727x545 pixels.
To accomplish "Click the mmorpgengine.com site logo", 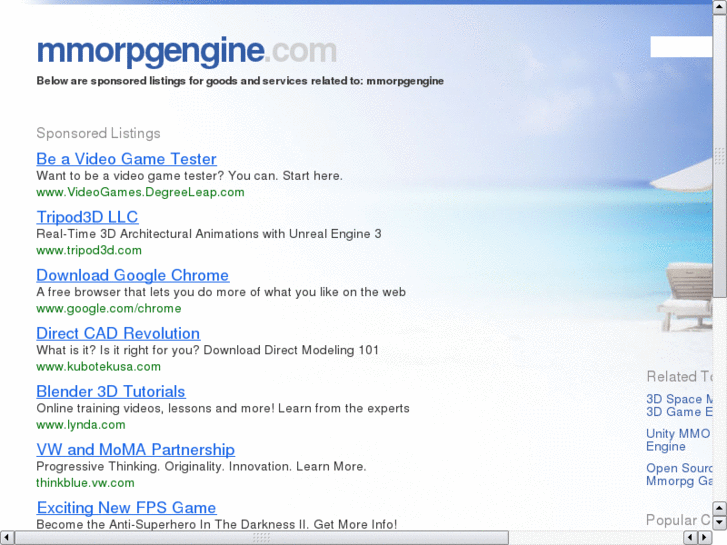I will point(186,51).
